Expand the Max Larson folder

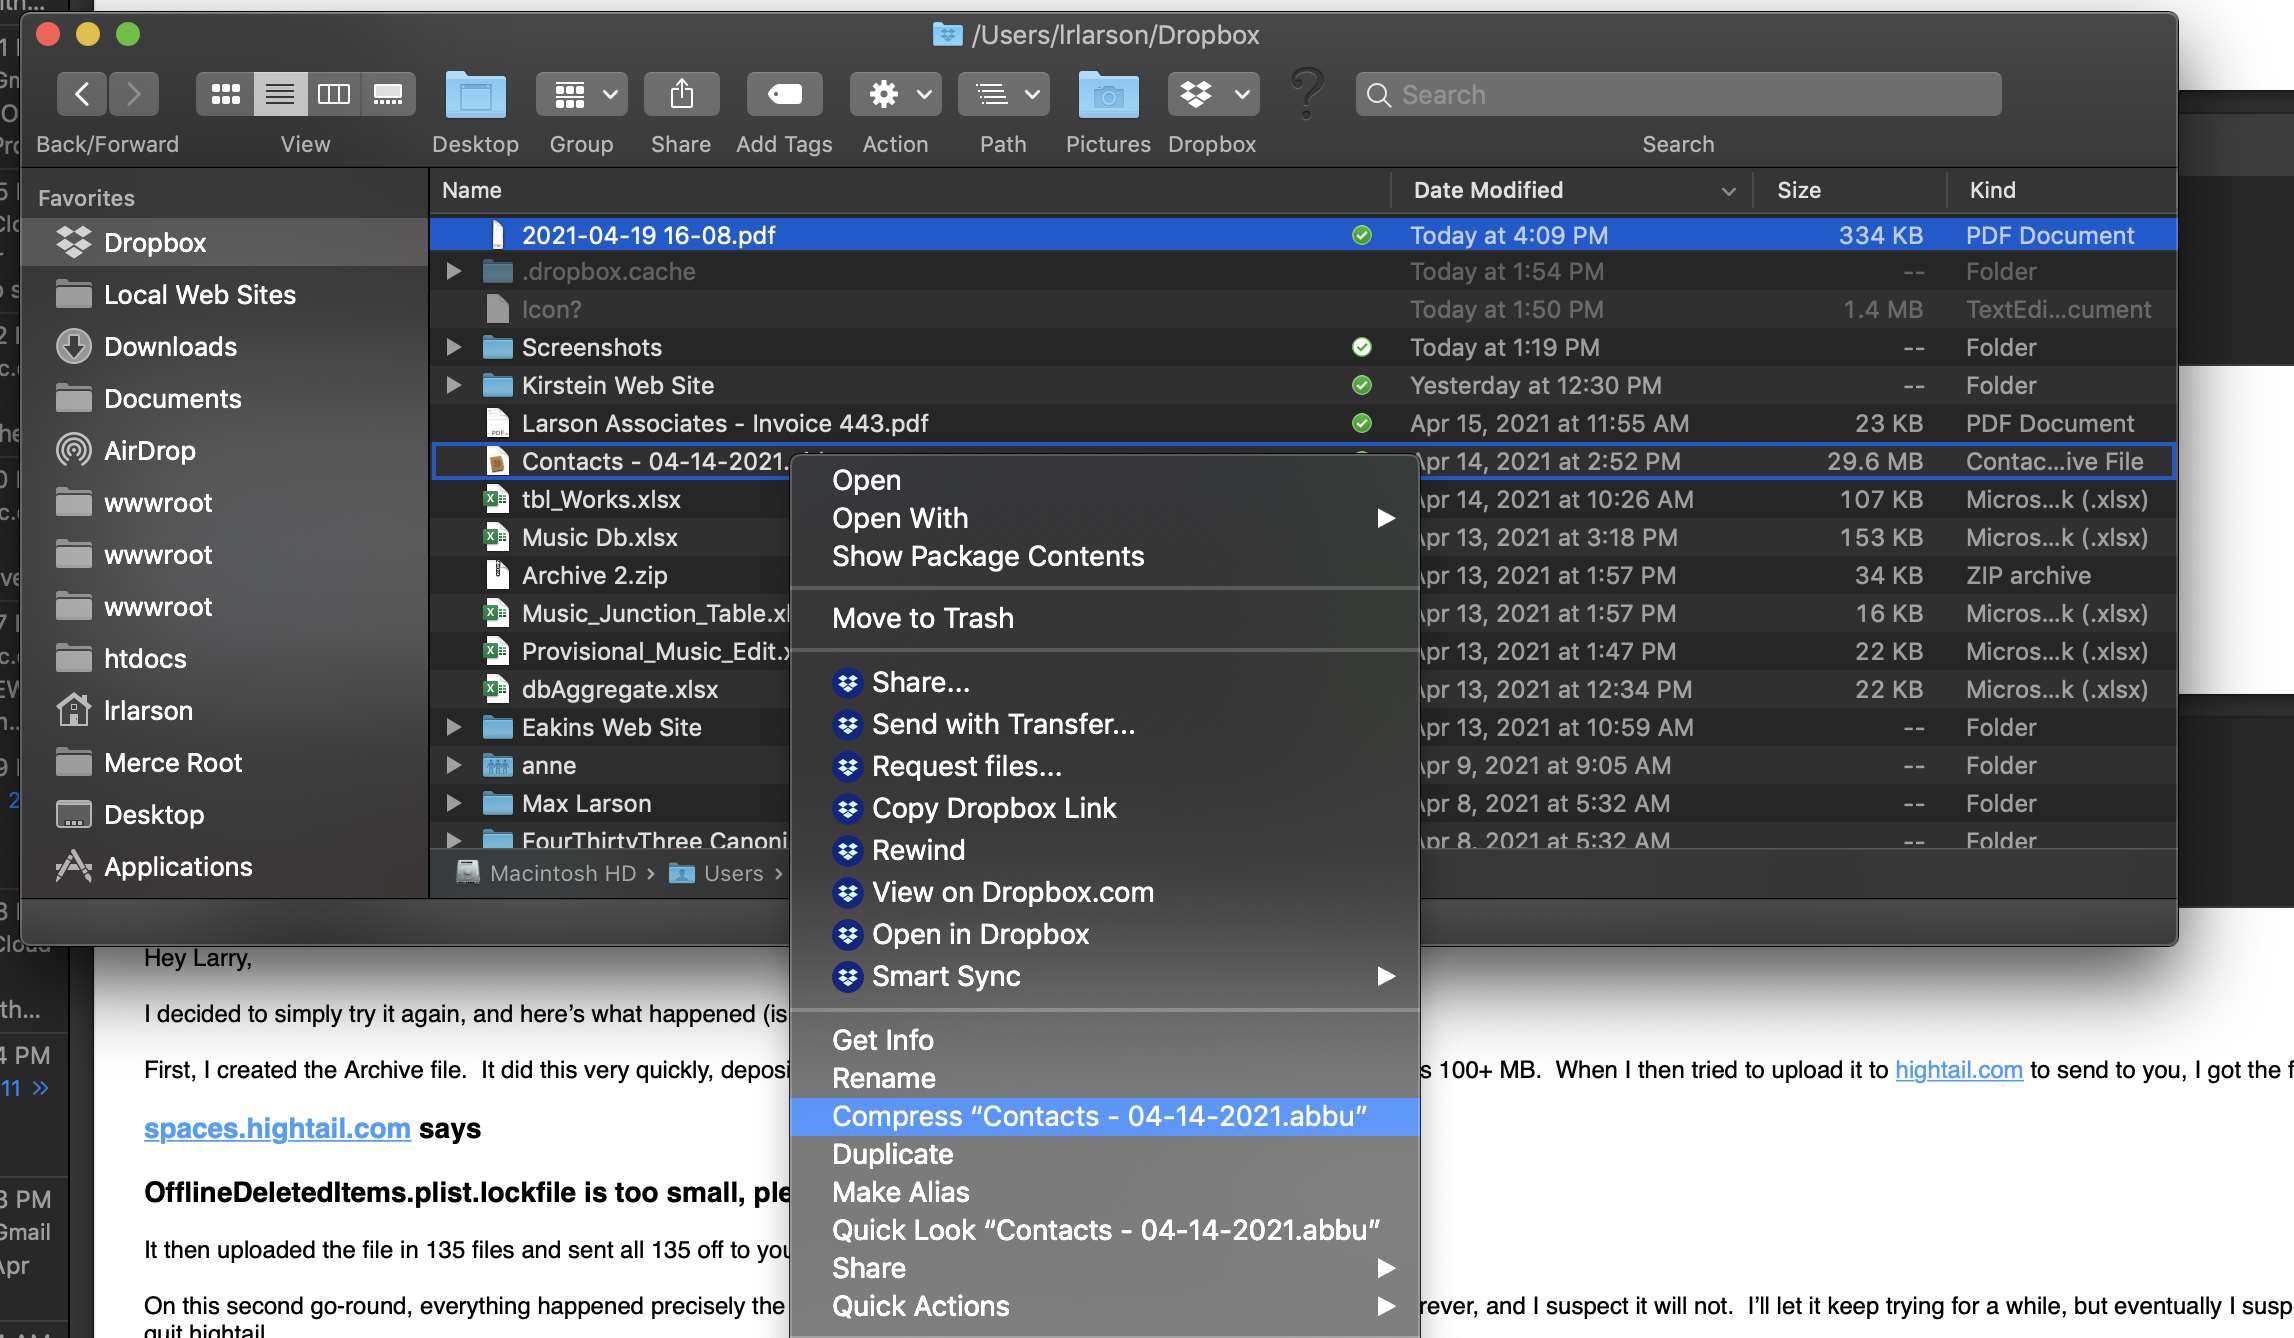(454, 804)
